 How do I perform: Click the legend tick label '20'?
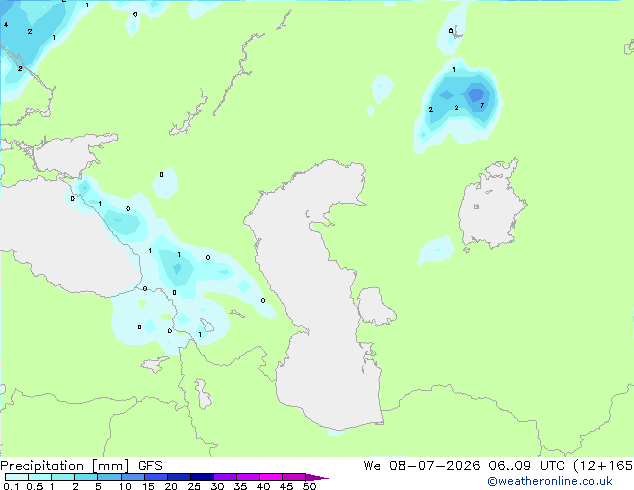(171, 486)
